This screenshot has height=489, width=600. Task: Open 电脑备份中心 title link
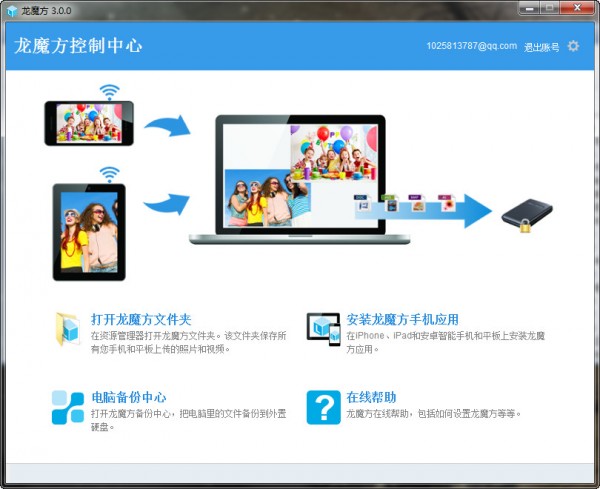(x=129, y=397)
